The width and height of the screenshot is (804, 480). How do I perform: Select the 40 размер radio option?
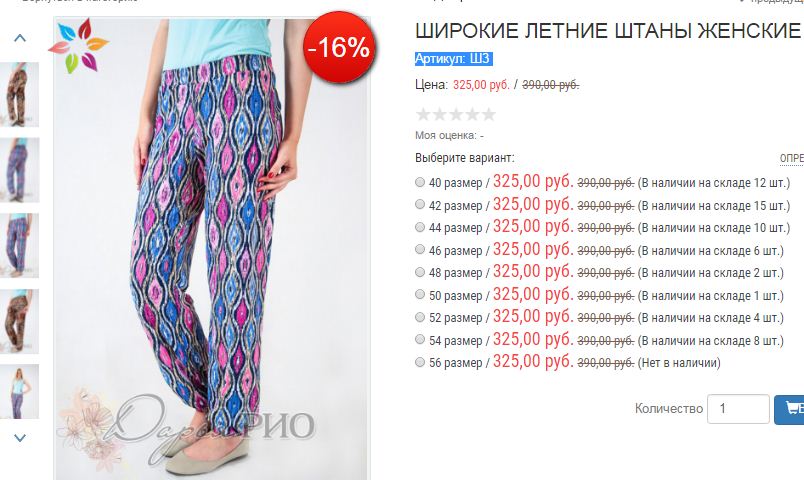(x=420, y=182)
